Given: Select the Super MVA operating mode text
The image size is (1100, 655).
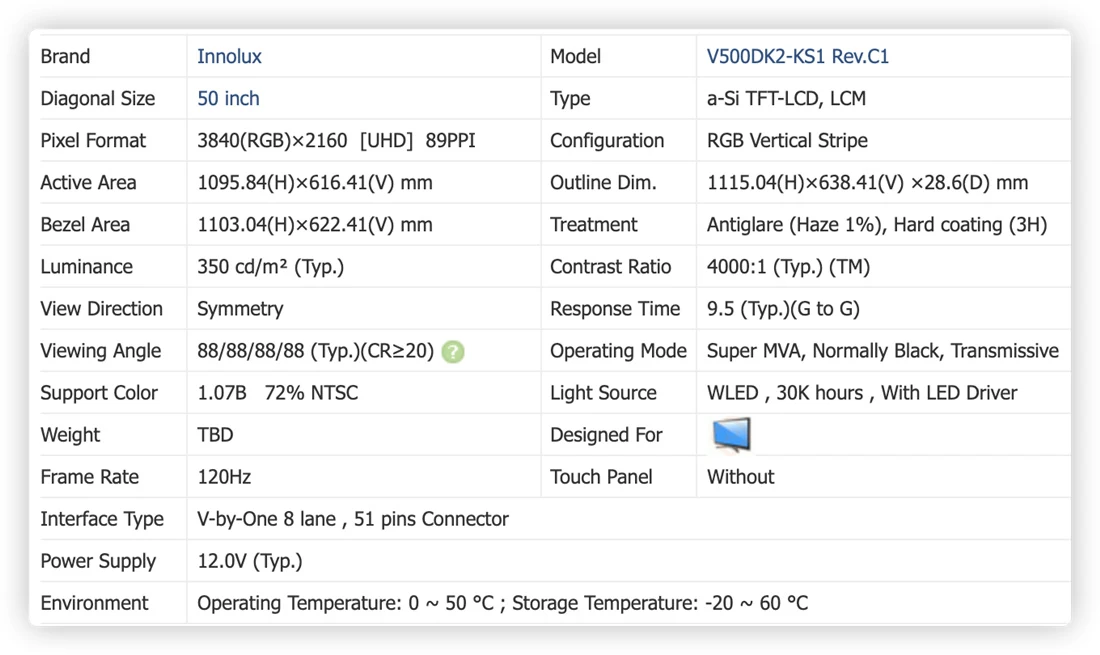Looking at the screenshot, I should (x=883, y=351).
